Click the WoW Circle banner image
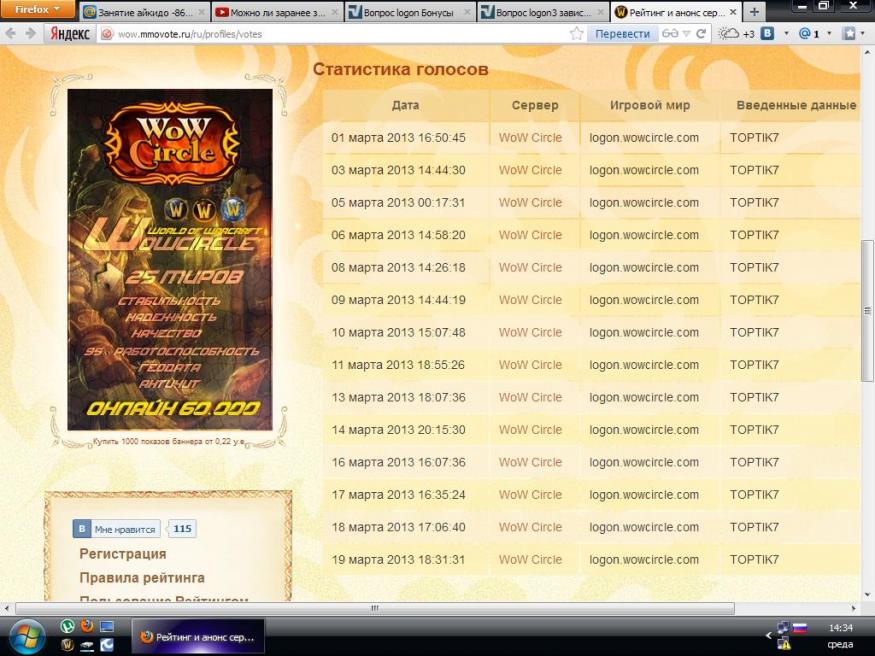 (x=169, y=260)
